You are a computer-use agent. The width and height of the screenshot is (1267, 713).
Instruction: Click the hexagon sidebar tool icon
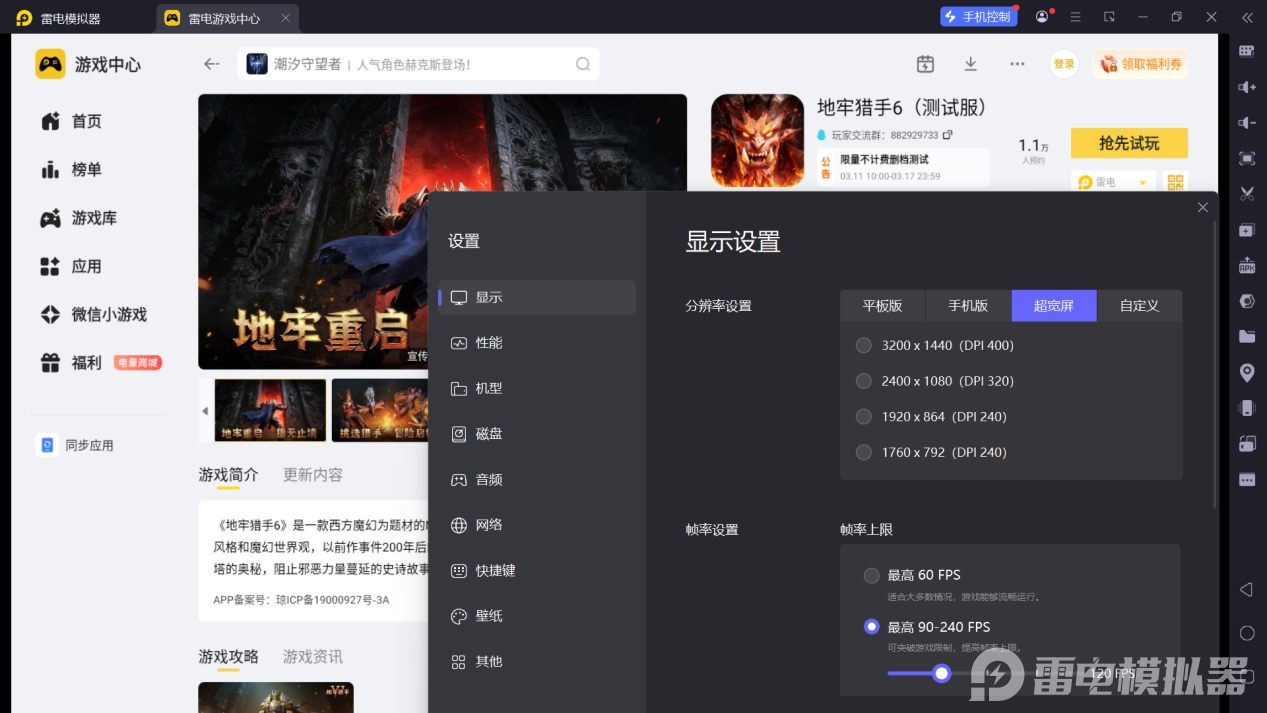1246,301
